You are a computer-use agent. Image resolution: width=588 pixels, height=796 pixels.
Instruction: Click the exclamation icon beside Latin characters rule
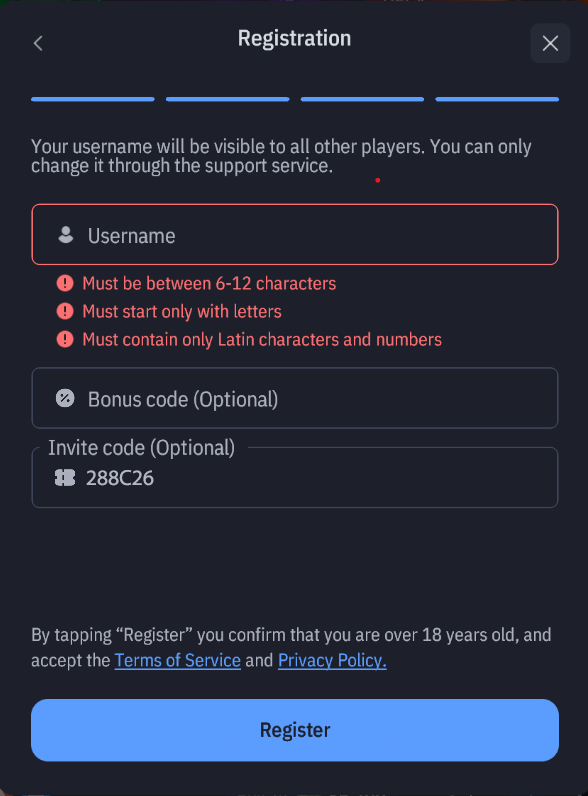point(65,339)
